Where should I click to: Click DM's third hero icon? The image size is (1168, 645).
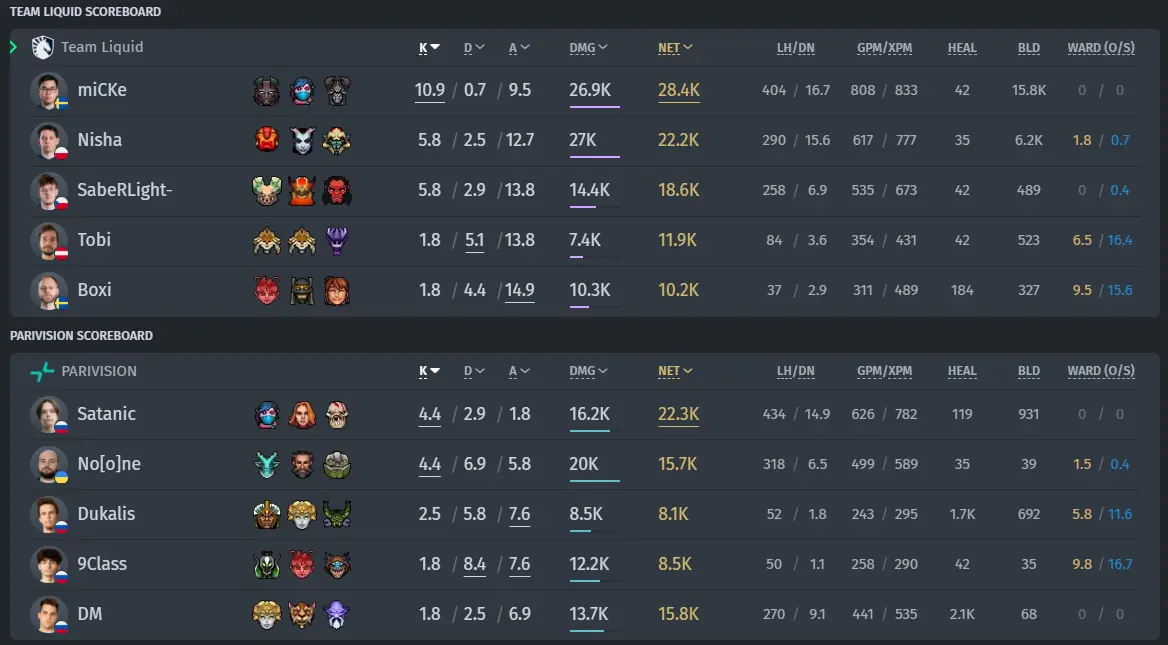[337, 614]
